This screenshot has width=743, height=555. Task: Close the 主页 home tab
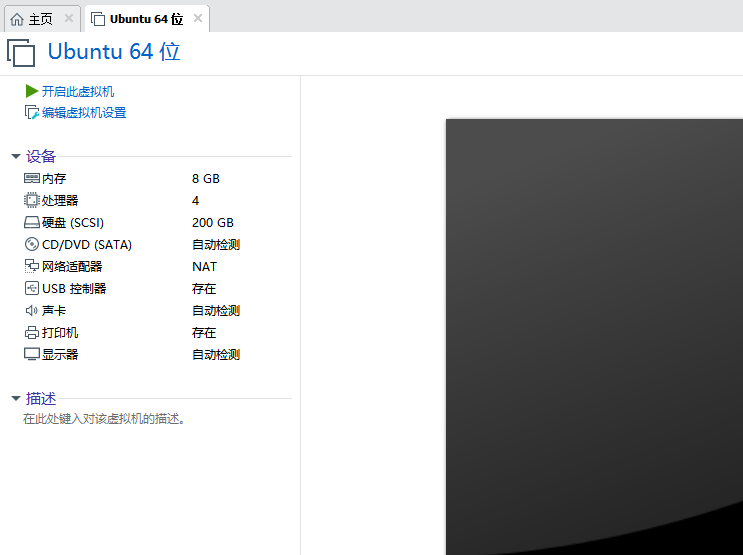pos(69,19)
